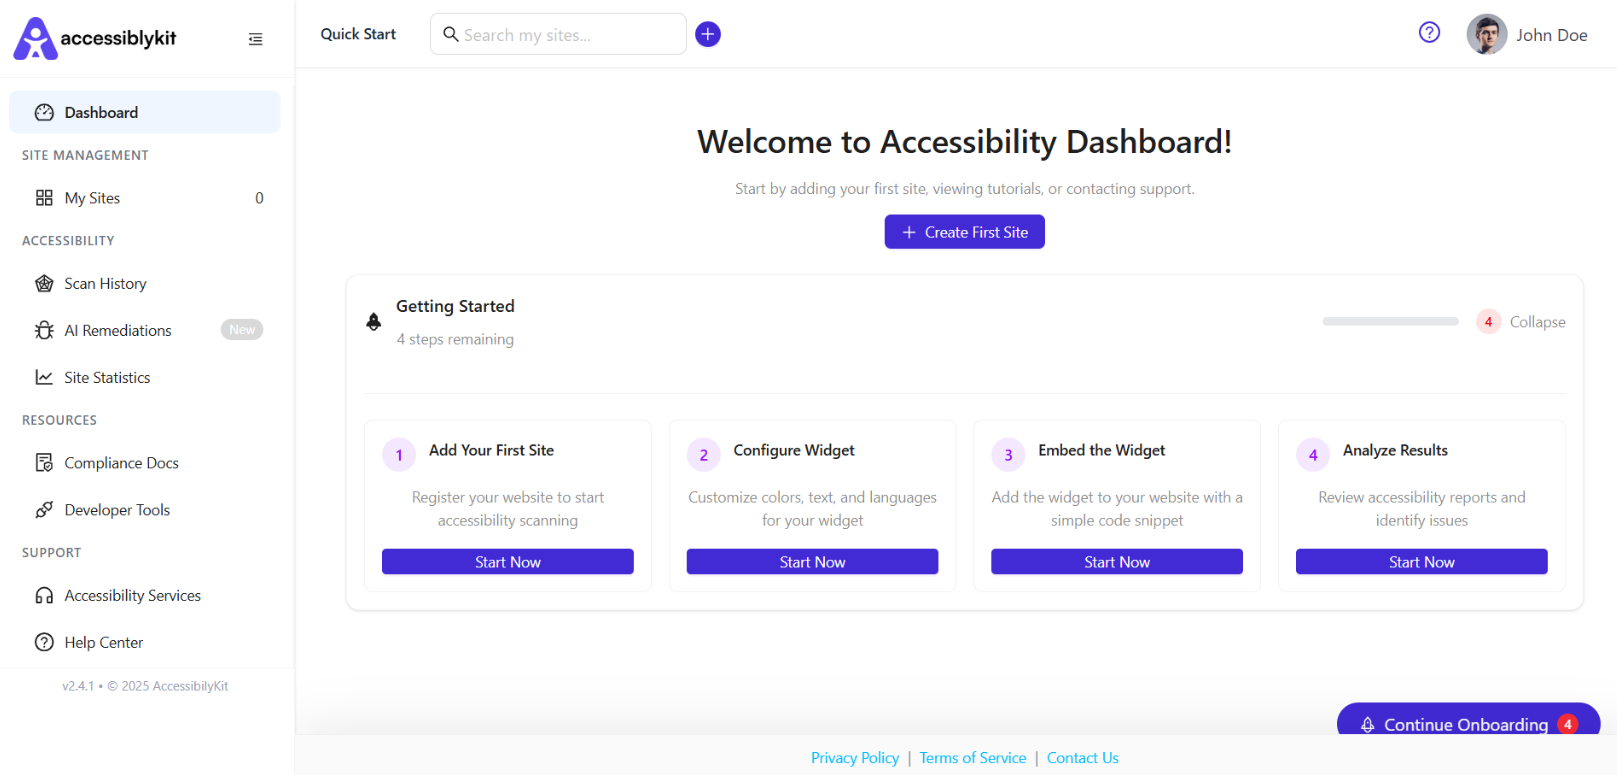
Task: Open the Developer Tools sidebar item
Action: (145, 510)
